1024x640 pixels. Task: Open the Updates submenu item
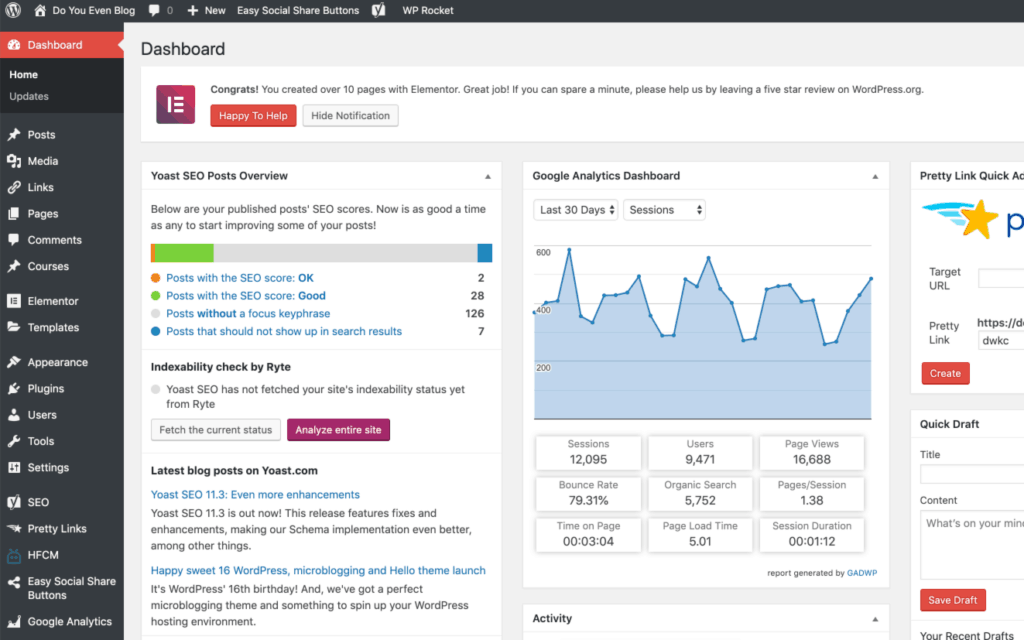click(x=29, y=96)
